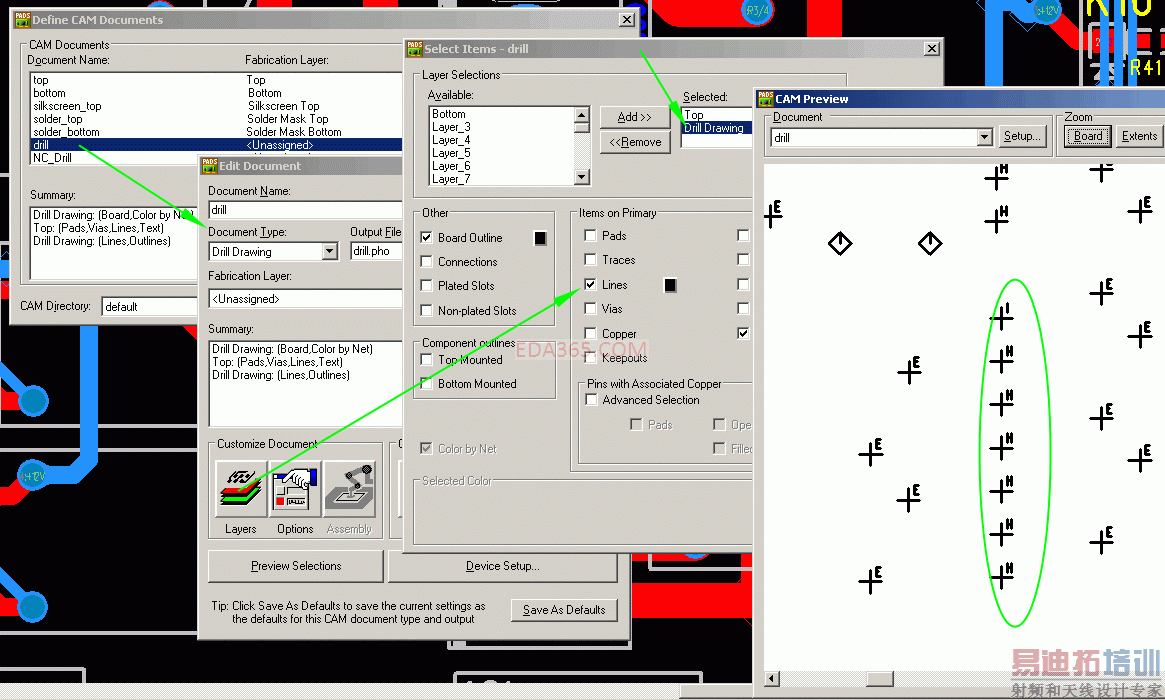Click Setup button in CAM Preview

(1022, 136)
